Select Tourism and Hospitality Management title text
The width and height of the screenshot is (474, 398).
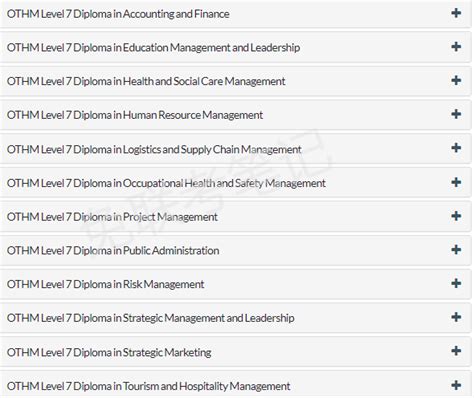click(x=148, y=386)
